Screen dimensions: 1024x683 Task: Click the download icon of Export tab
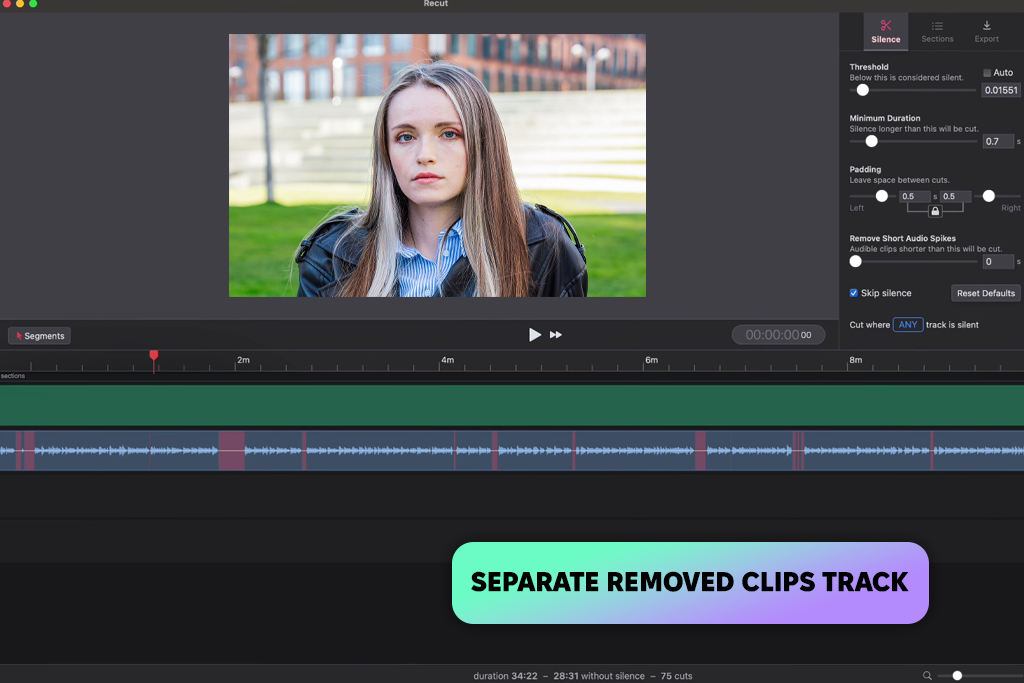(x=986, y=25)
